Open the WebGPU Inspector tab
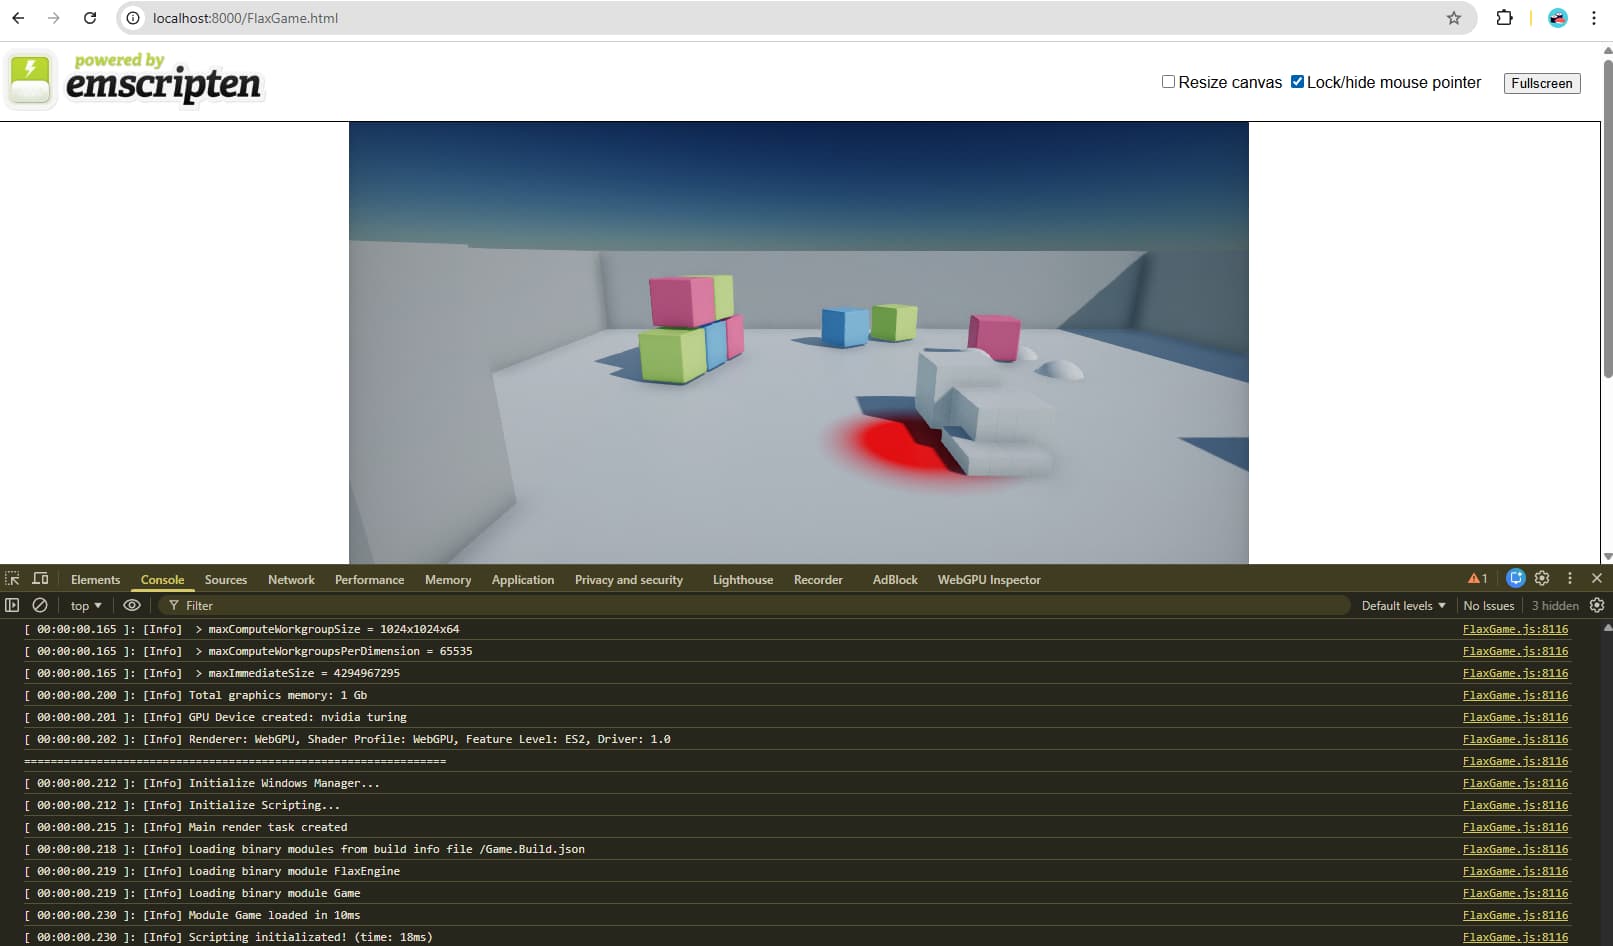The width and height of the screenshot is (1613, 946). point(988,580)
